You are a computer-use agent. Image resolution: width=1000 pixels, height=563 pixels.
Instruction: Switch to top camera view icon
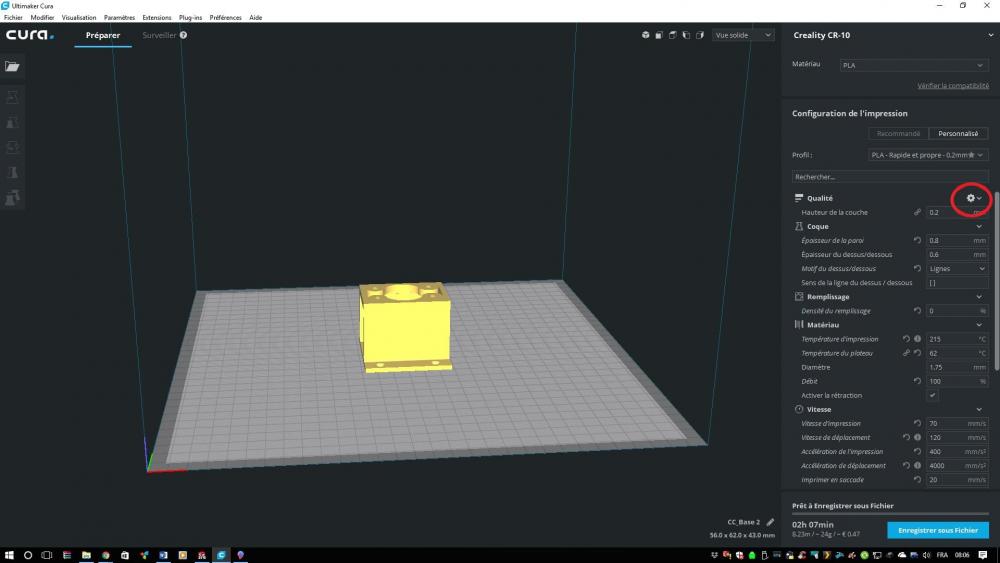tap(672, 35)
